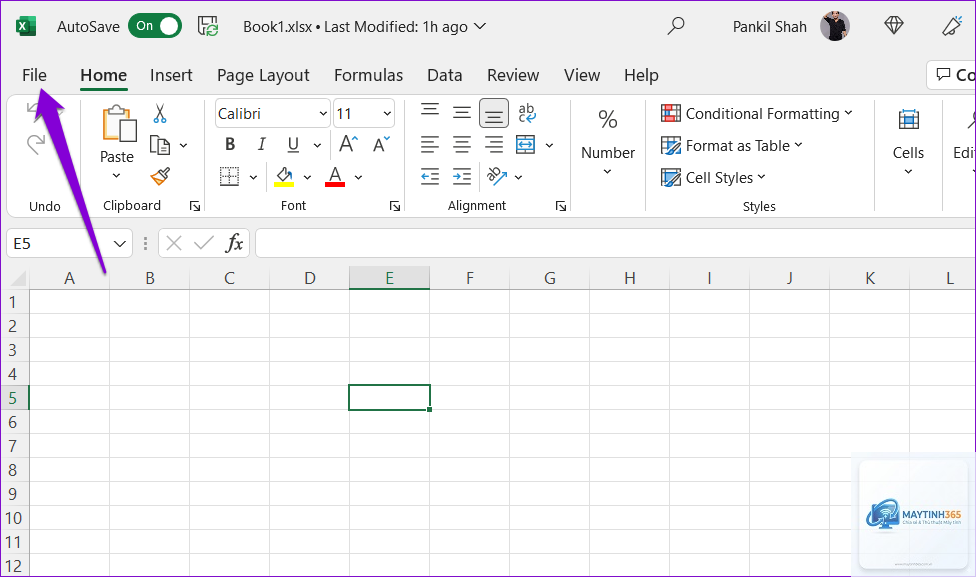Click the Redo arrow icon

tap(36, 144)
